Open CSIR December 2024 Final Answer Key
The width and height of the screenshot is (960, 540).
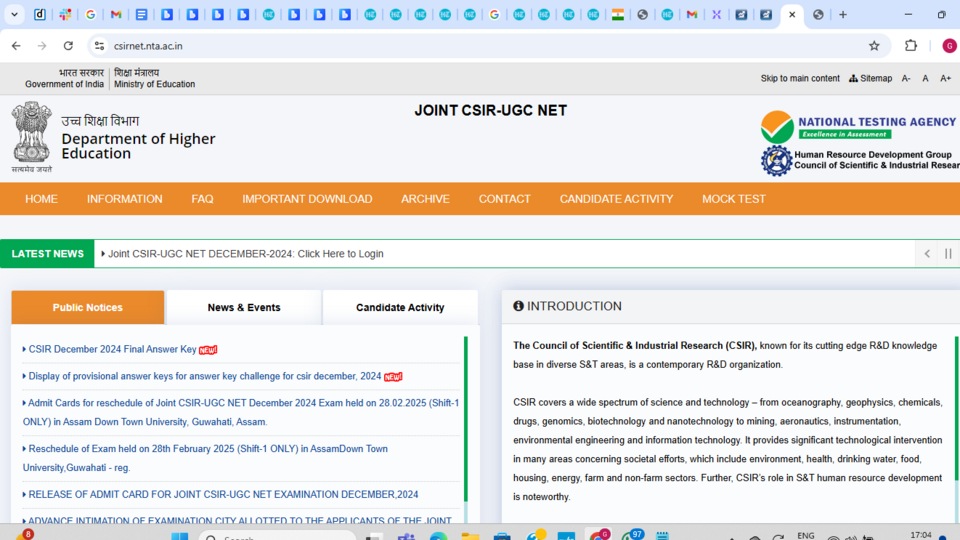[x=112, y=349]
